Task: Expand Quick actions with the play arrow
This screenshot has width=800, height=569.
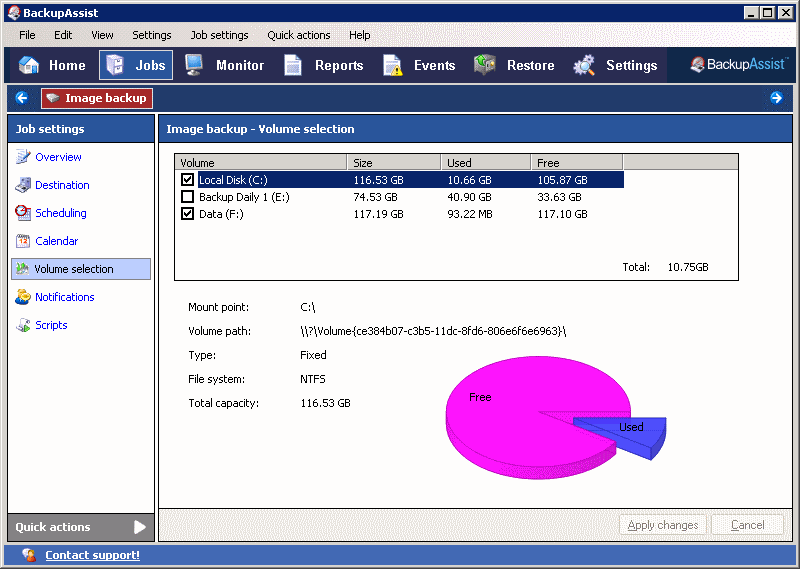Action: click(x=140, y=527)
